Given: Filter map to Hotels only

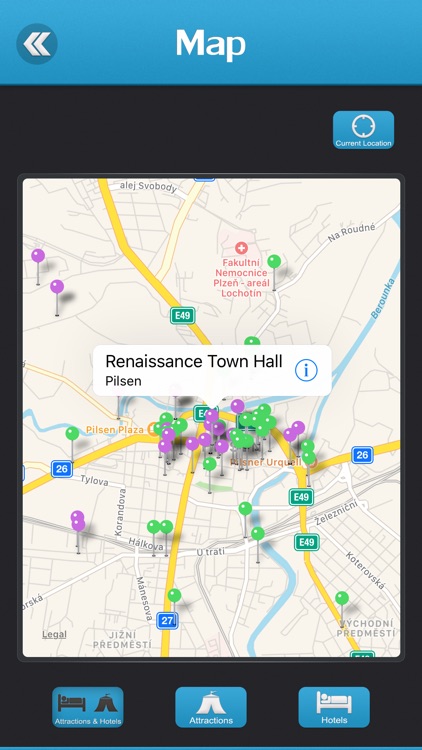Looking at the screenshot, I should coord(334,707).
